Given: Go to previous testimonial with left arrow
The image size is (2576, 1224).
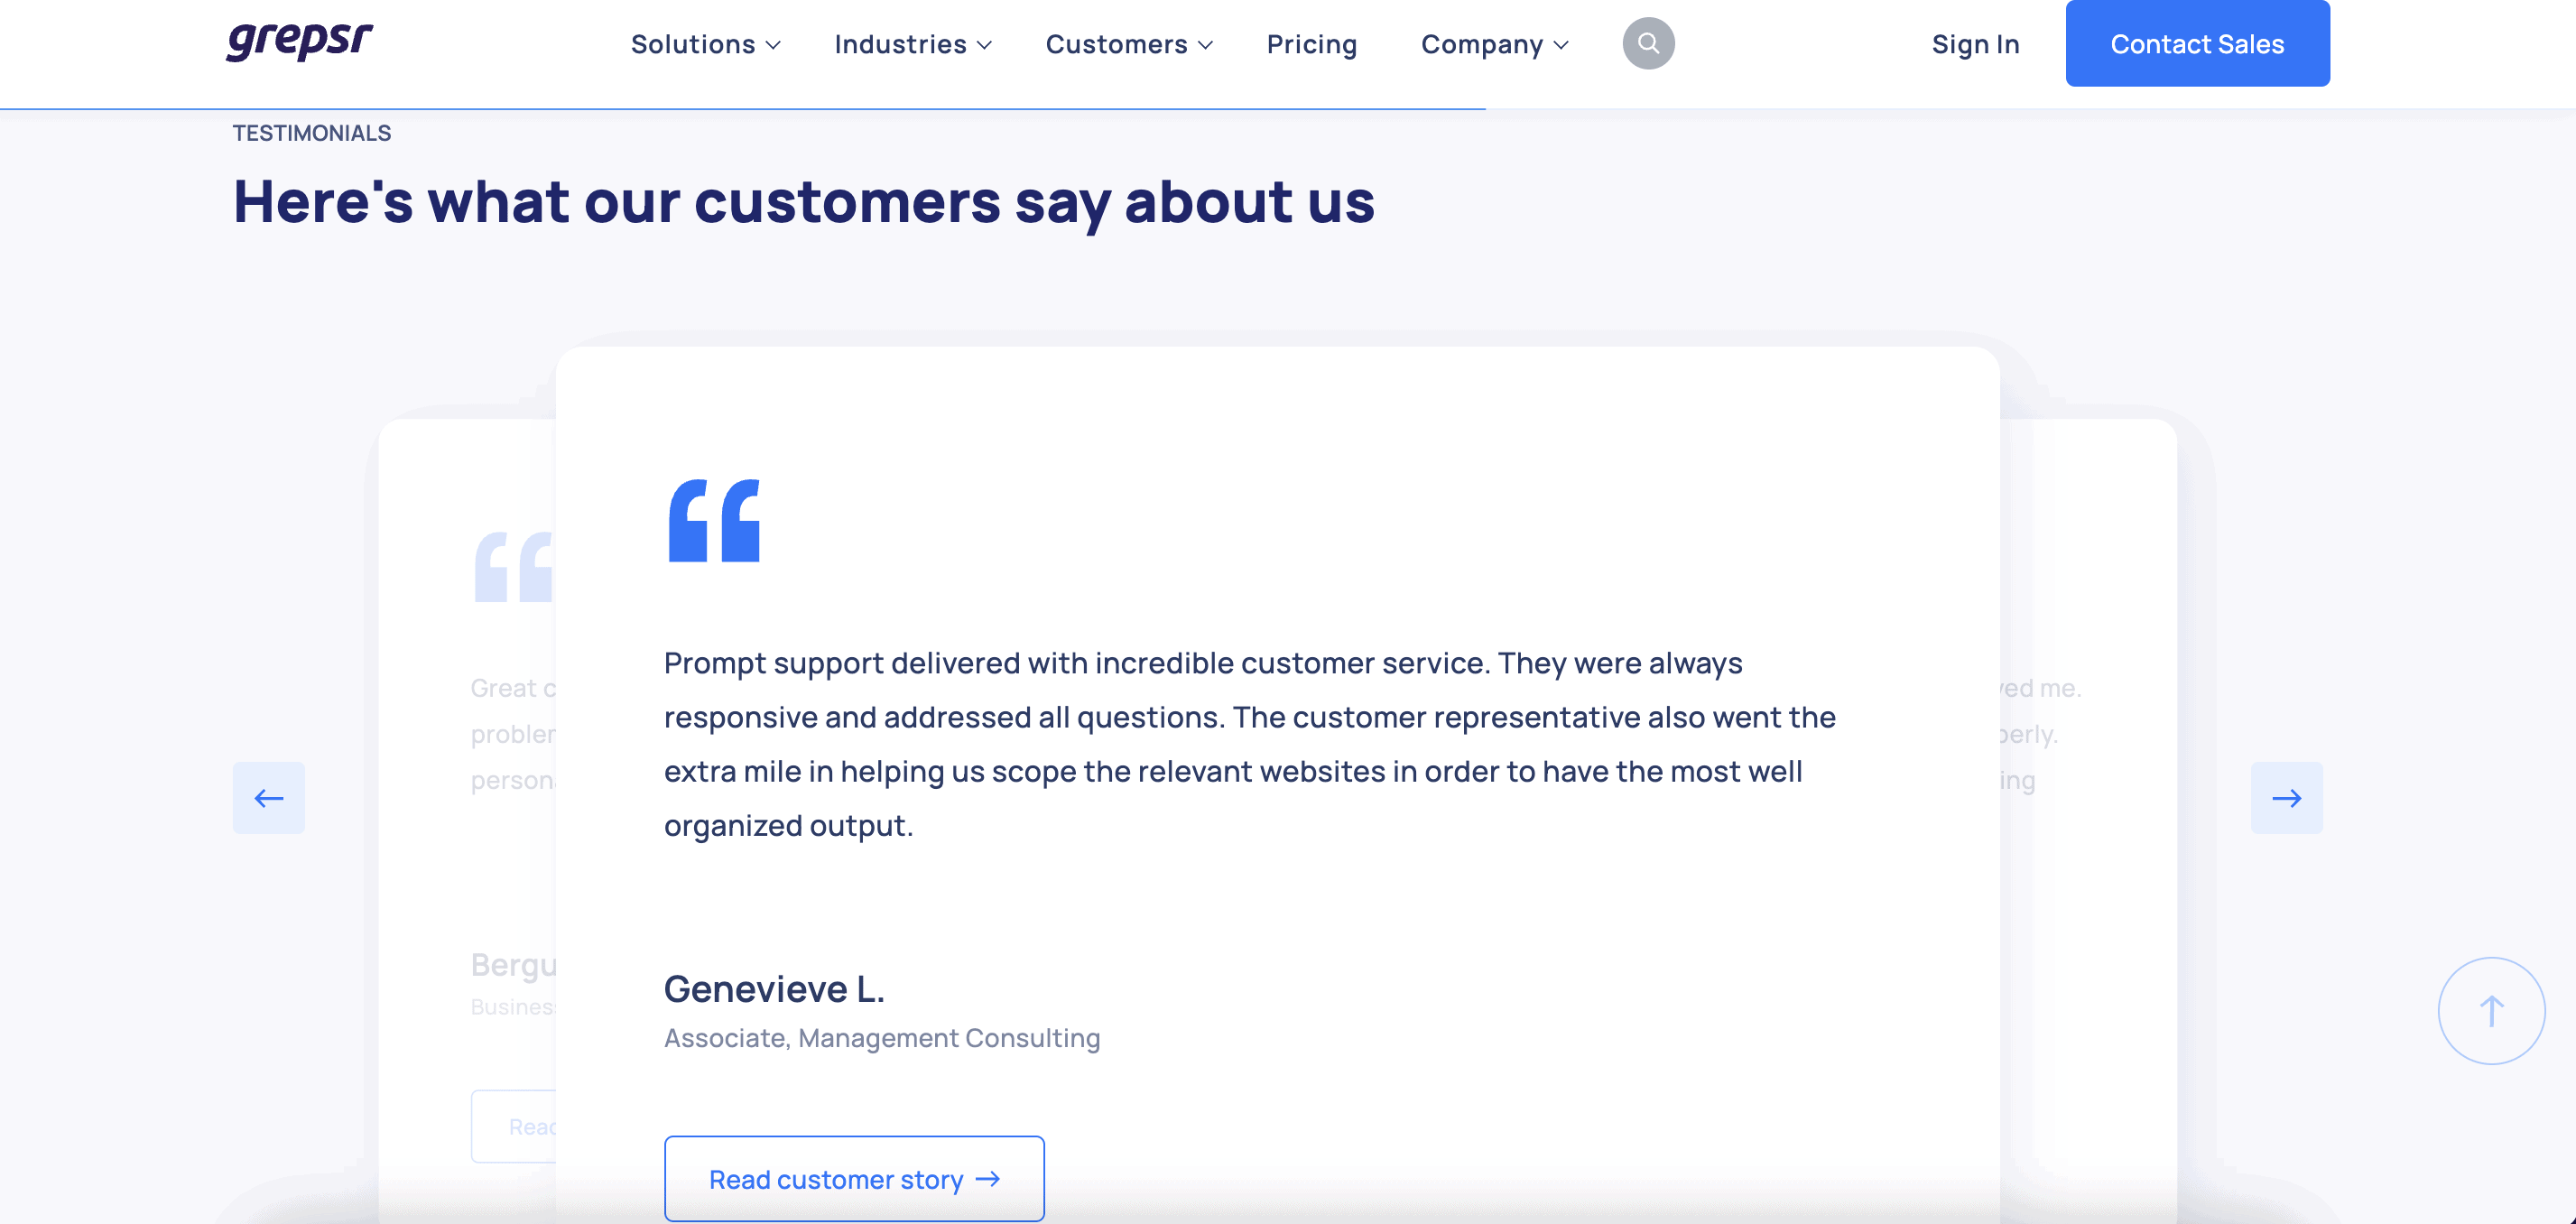Looking at the screenshot, I should (269, 798).
